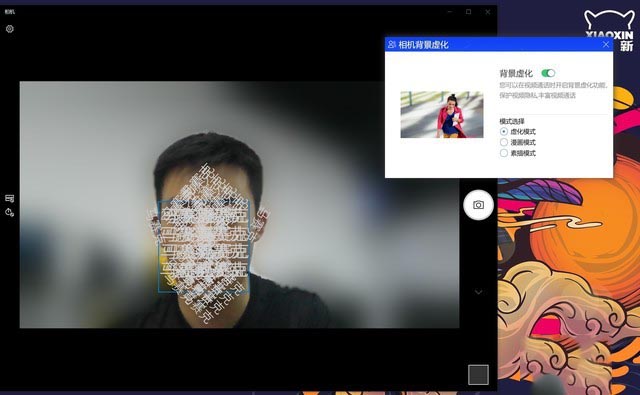Viewport: 640px width, 395px height.
Task: Click the 模式选择 label text
Action: pos(512,121)
